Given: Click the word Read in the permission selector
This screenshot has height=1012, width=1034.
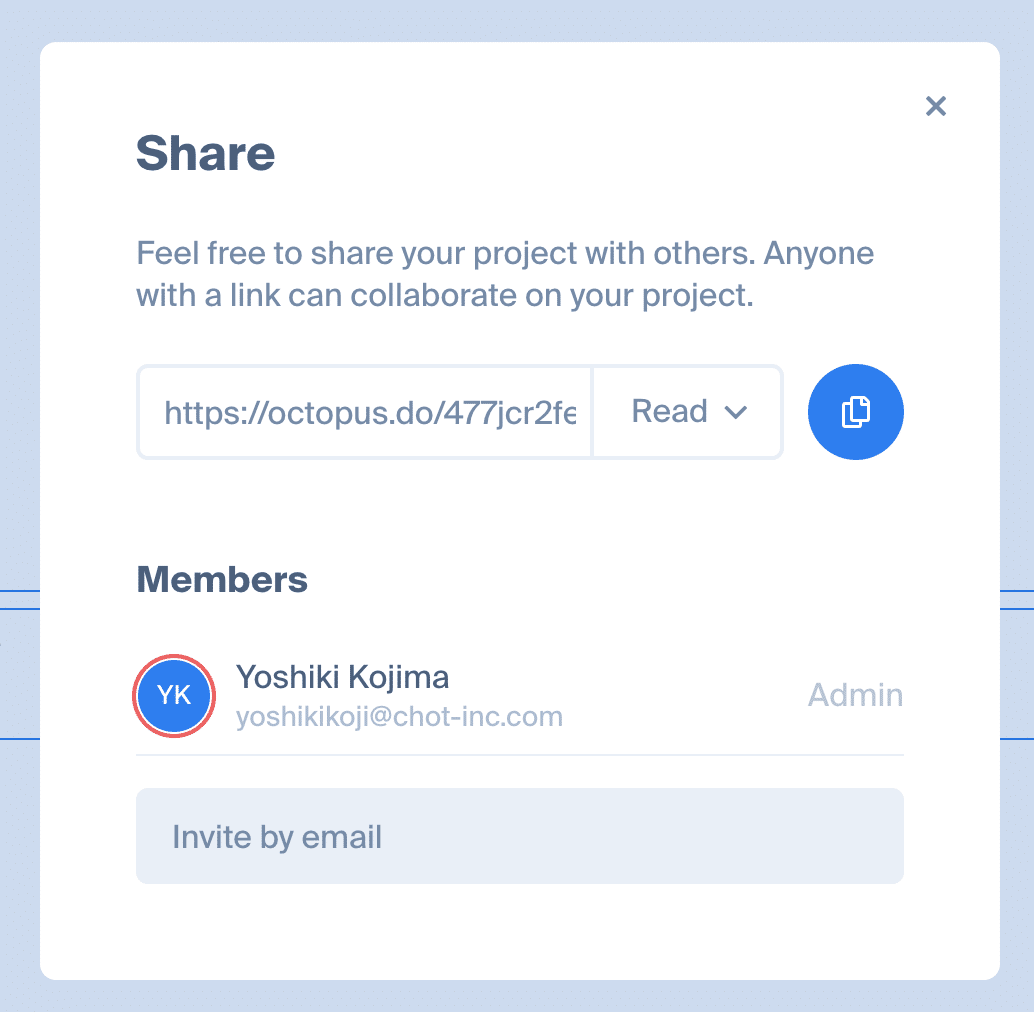Looking at the screenshot, I should 669,411.
